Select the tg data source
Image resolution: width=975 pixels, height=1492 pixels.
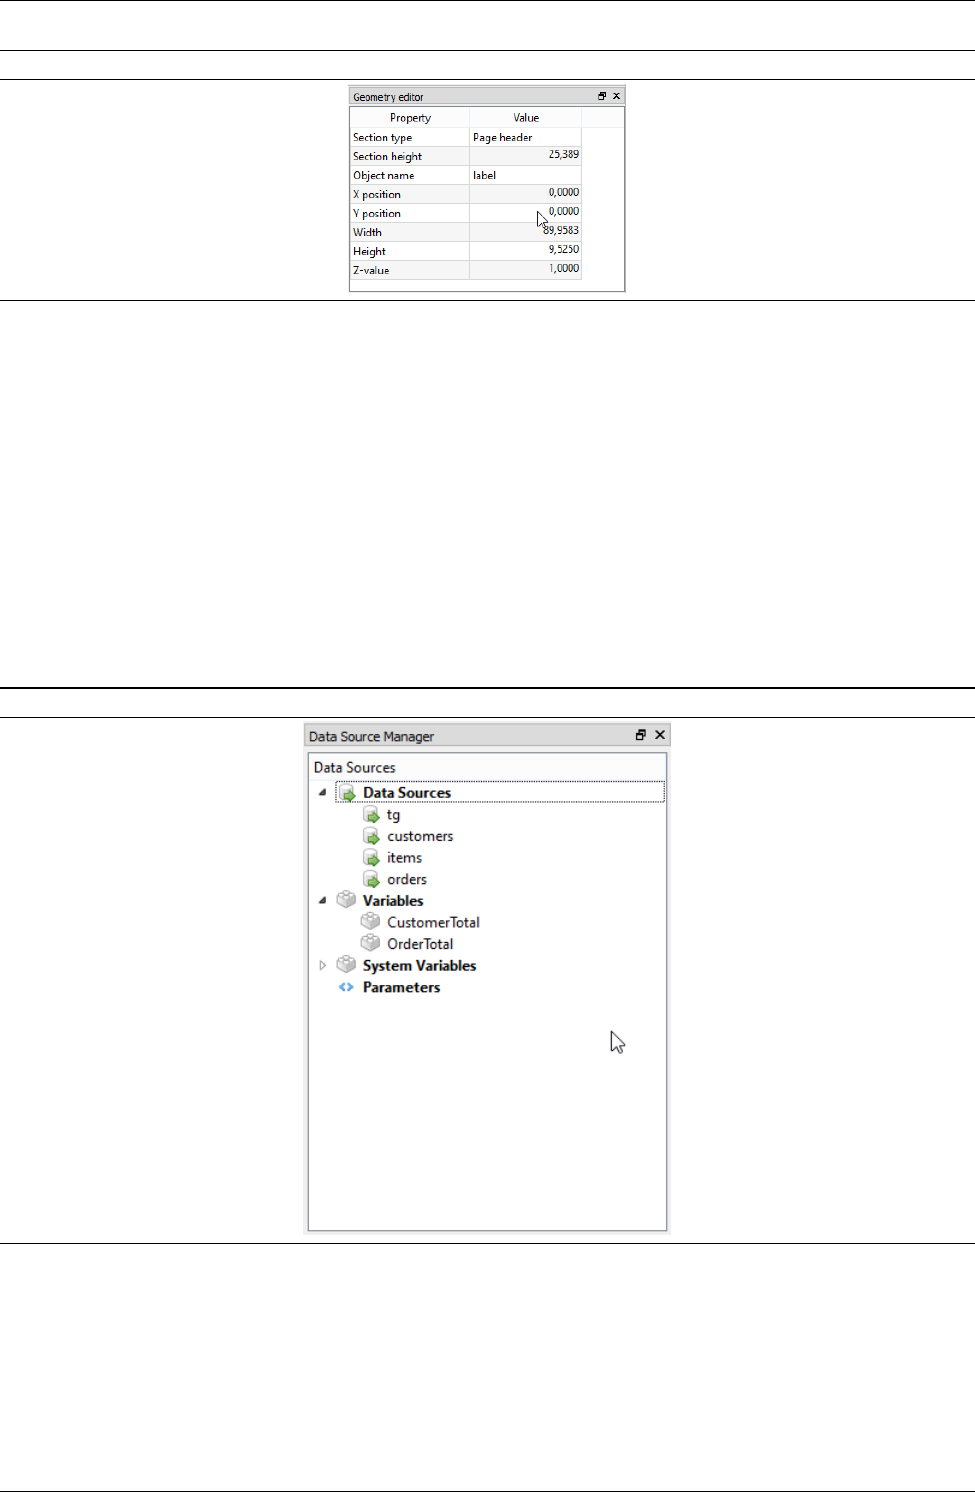(393, 815)
